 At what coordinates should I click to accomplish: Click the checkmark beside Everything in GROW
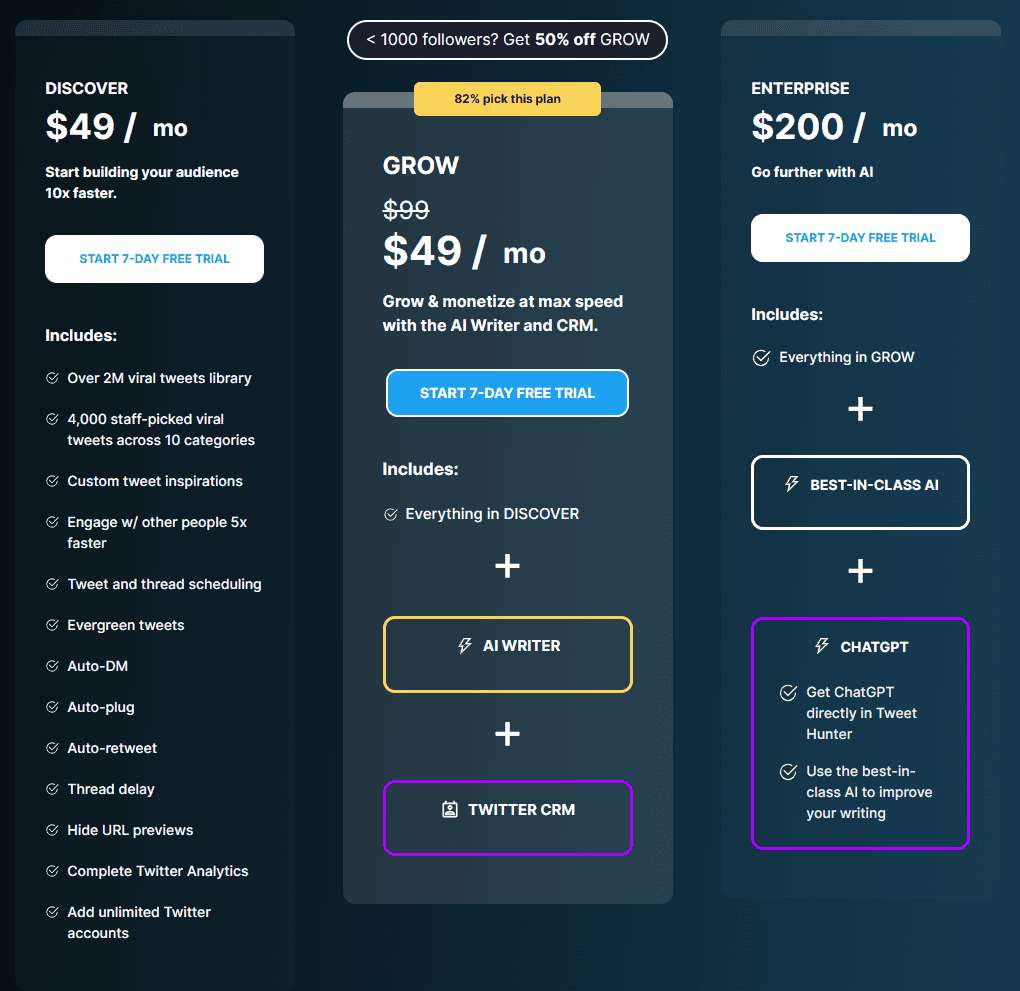(762, 357)
